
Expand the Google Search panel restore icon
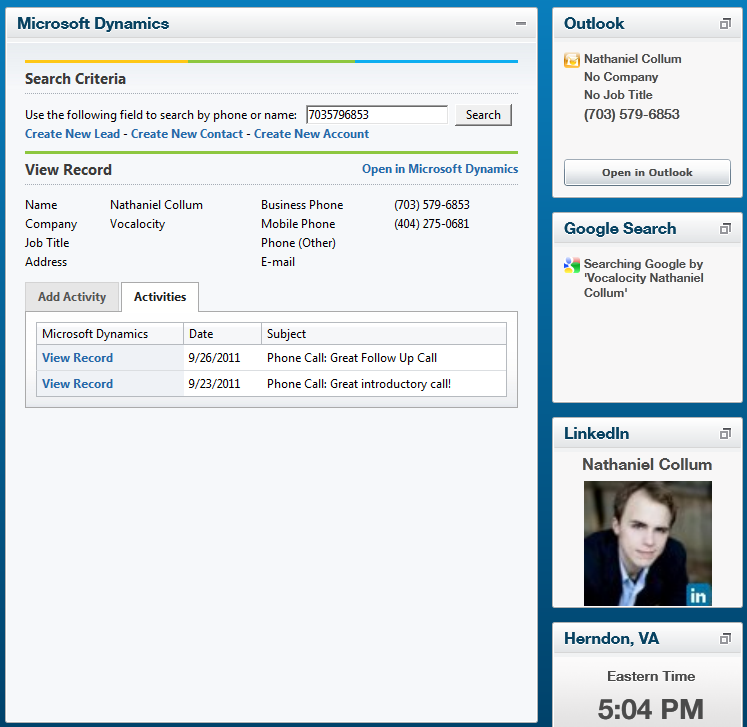pyautogui.click(x=725, y=229)
